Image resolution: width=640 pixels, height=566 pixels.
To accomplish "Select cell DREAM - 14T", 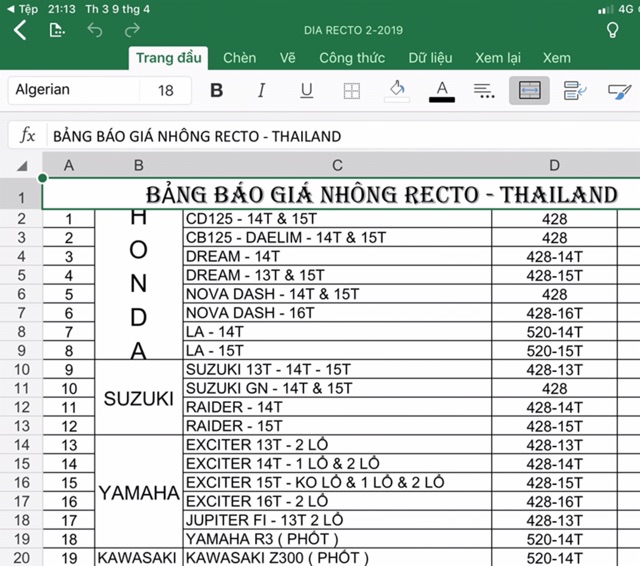I will pos(337,256).
